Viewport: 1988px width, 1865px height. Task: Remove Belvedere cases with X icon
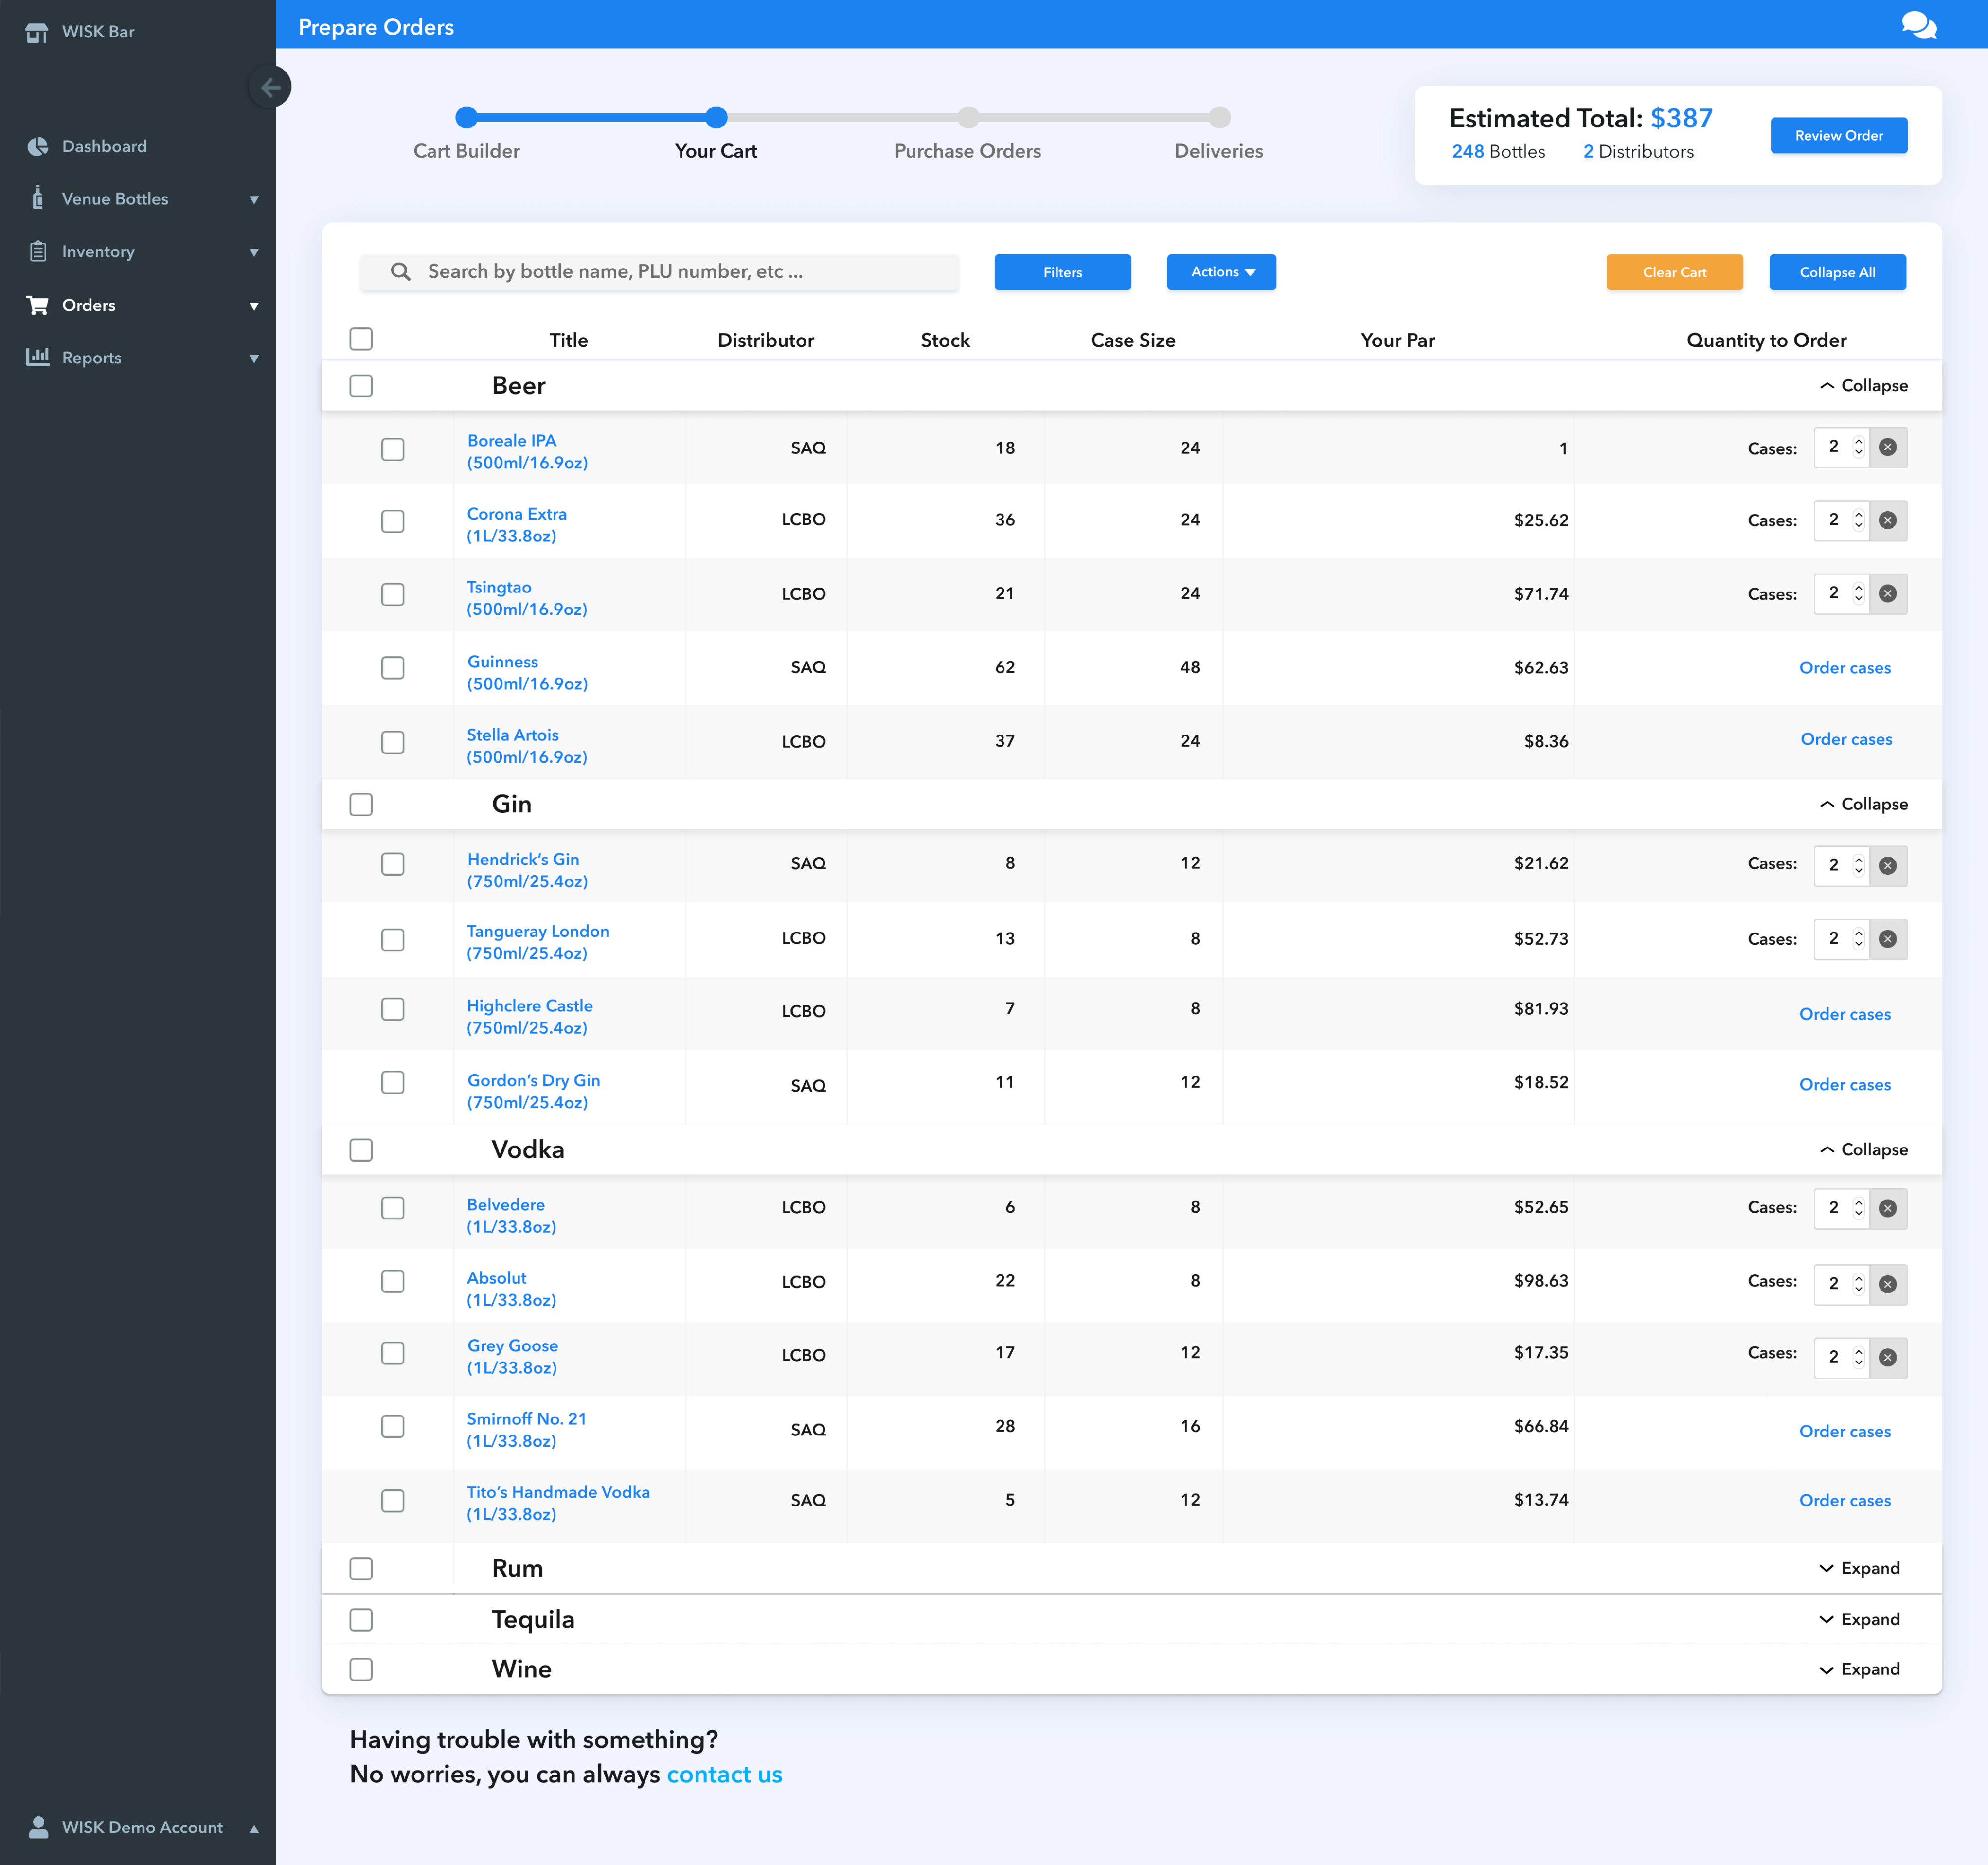1887,1208
